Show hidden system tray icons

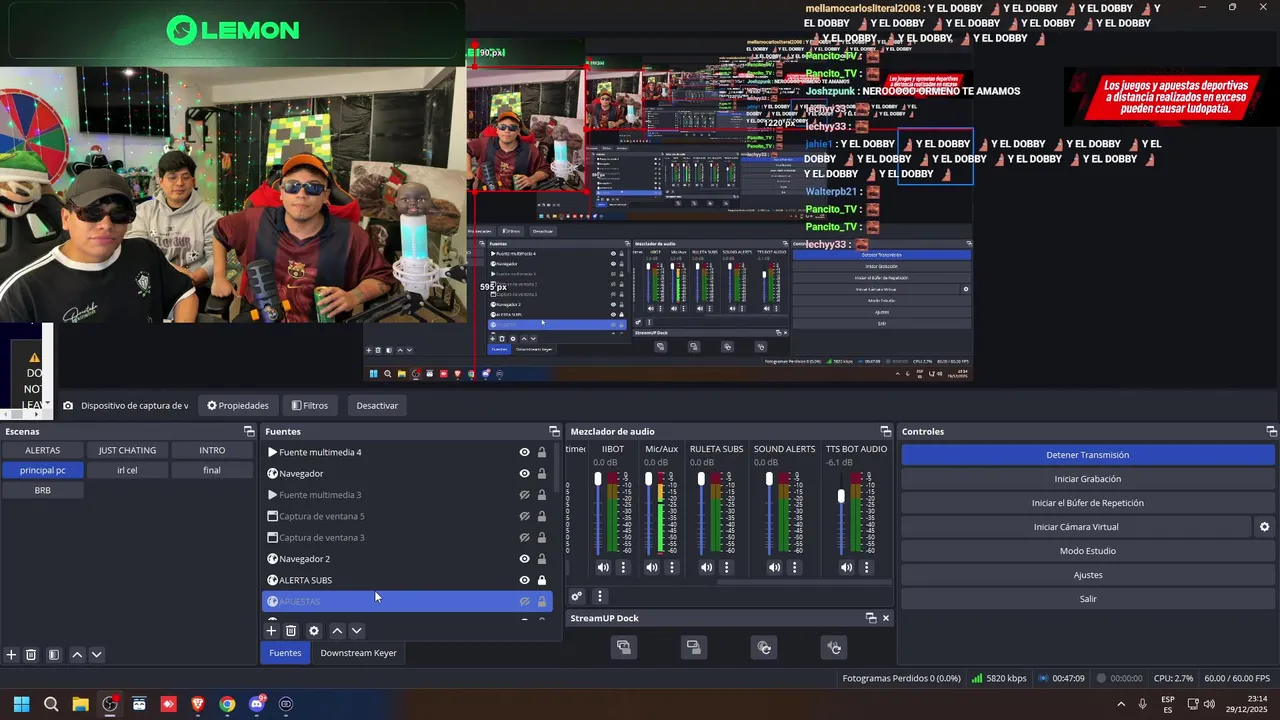[1120, 704]
